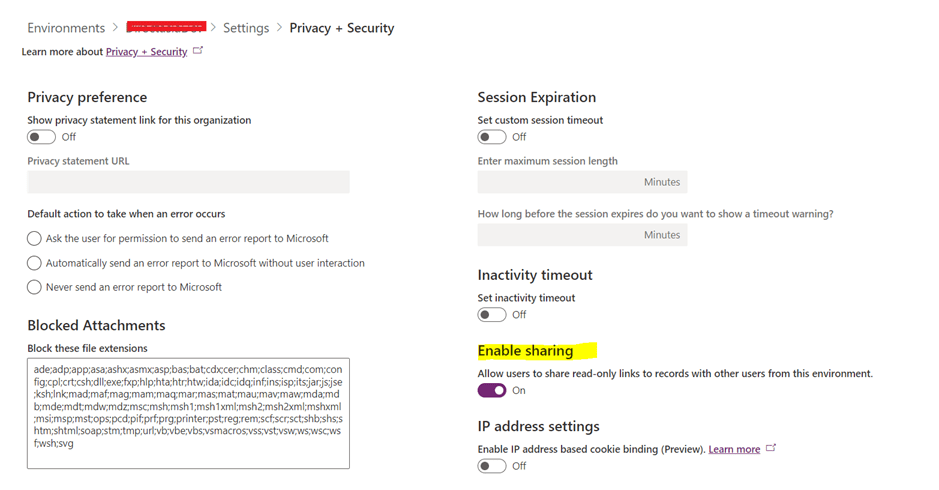Click external link icon beside Privacy + Security link
The height and width of the screenshot is (490, 939).
coord(198,51)
